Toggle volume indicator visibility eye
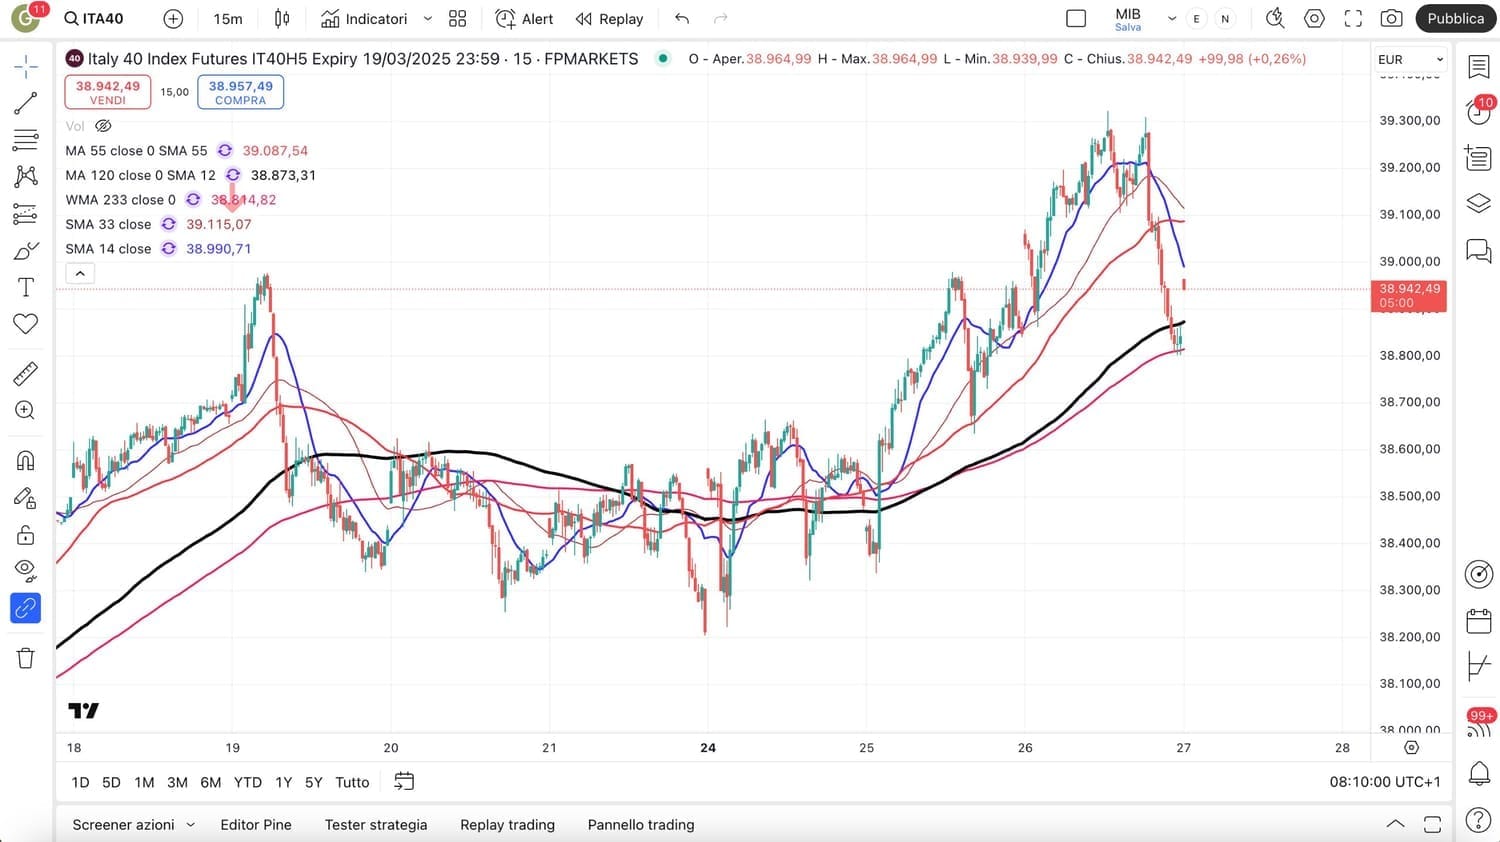 tap(103, 126)
